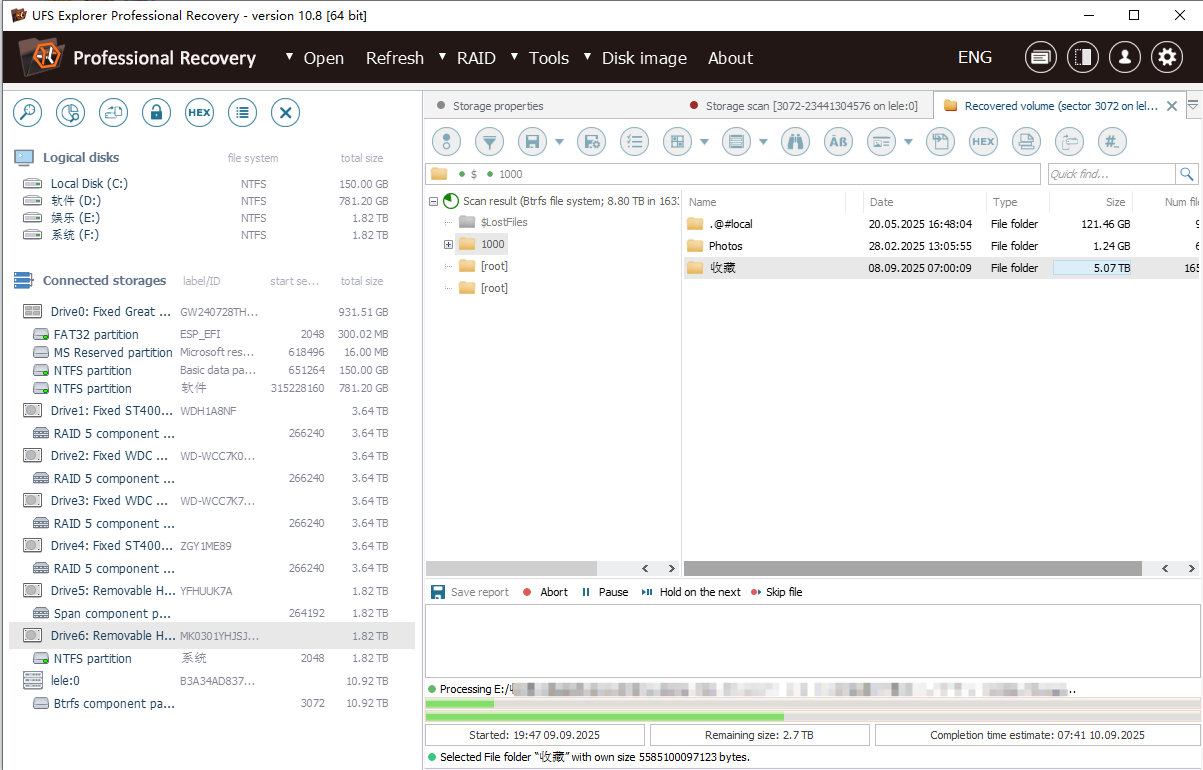Image resolution: width=1203 pixels, height=770 pixels.
Task: Open the tab list dropdown at far right
Action: tap(1193, 105)
